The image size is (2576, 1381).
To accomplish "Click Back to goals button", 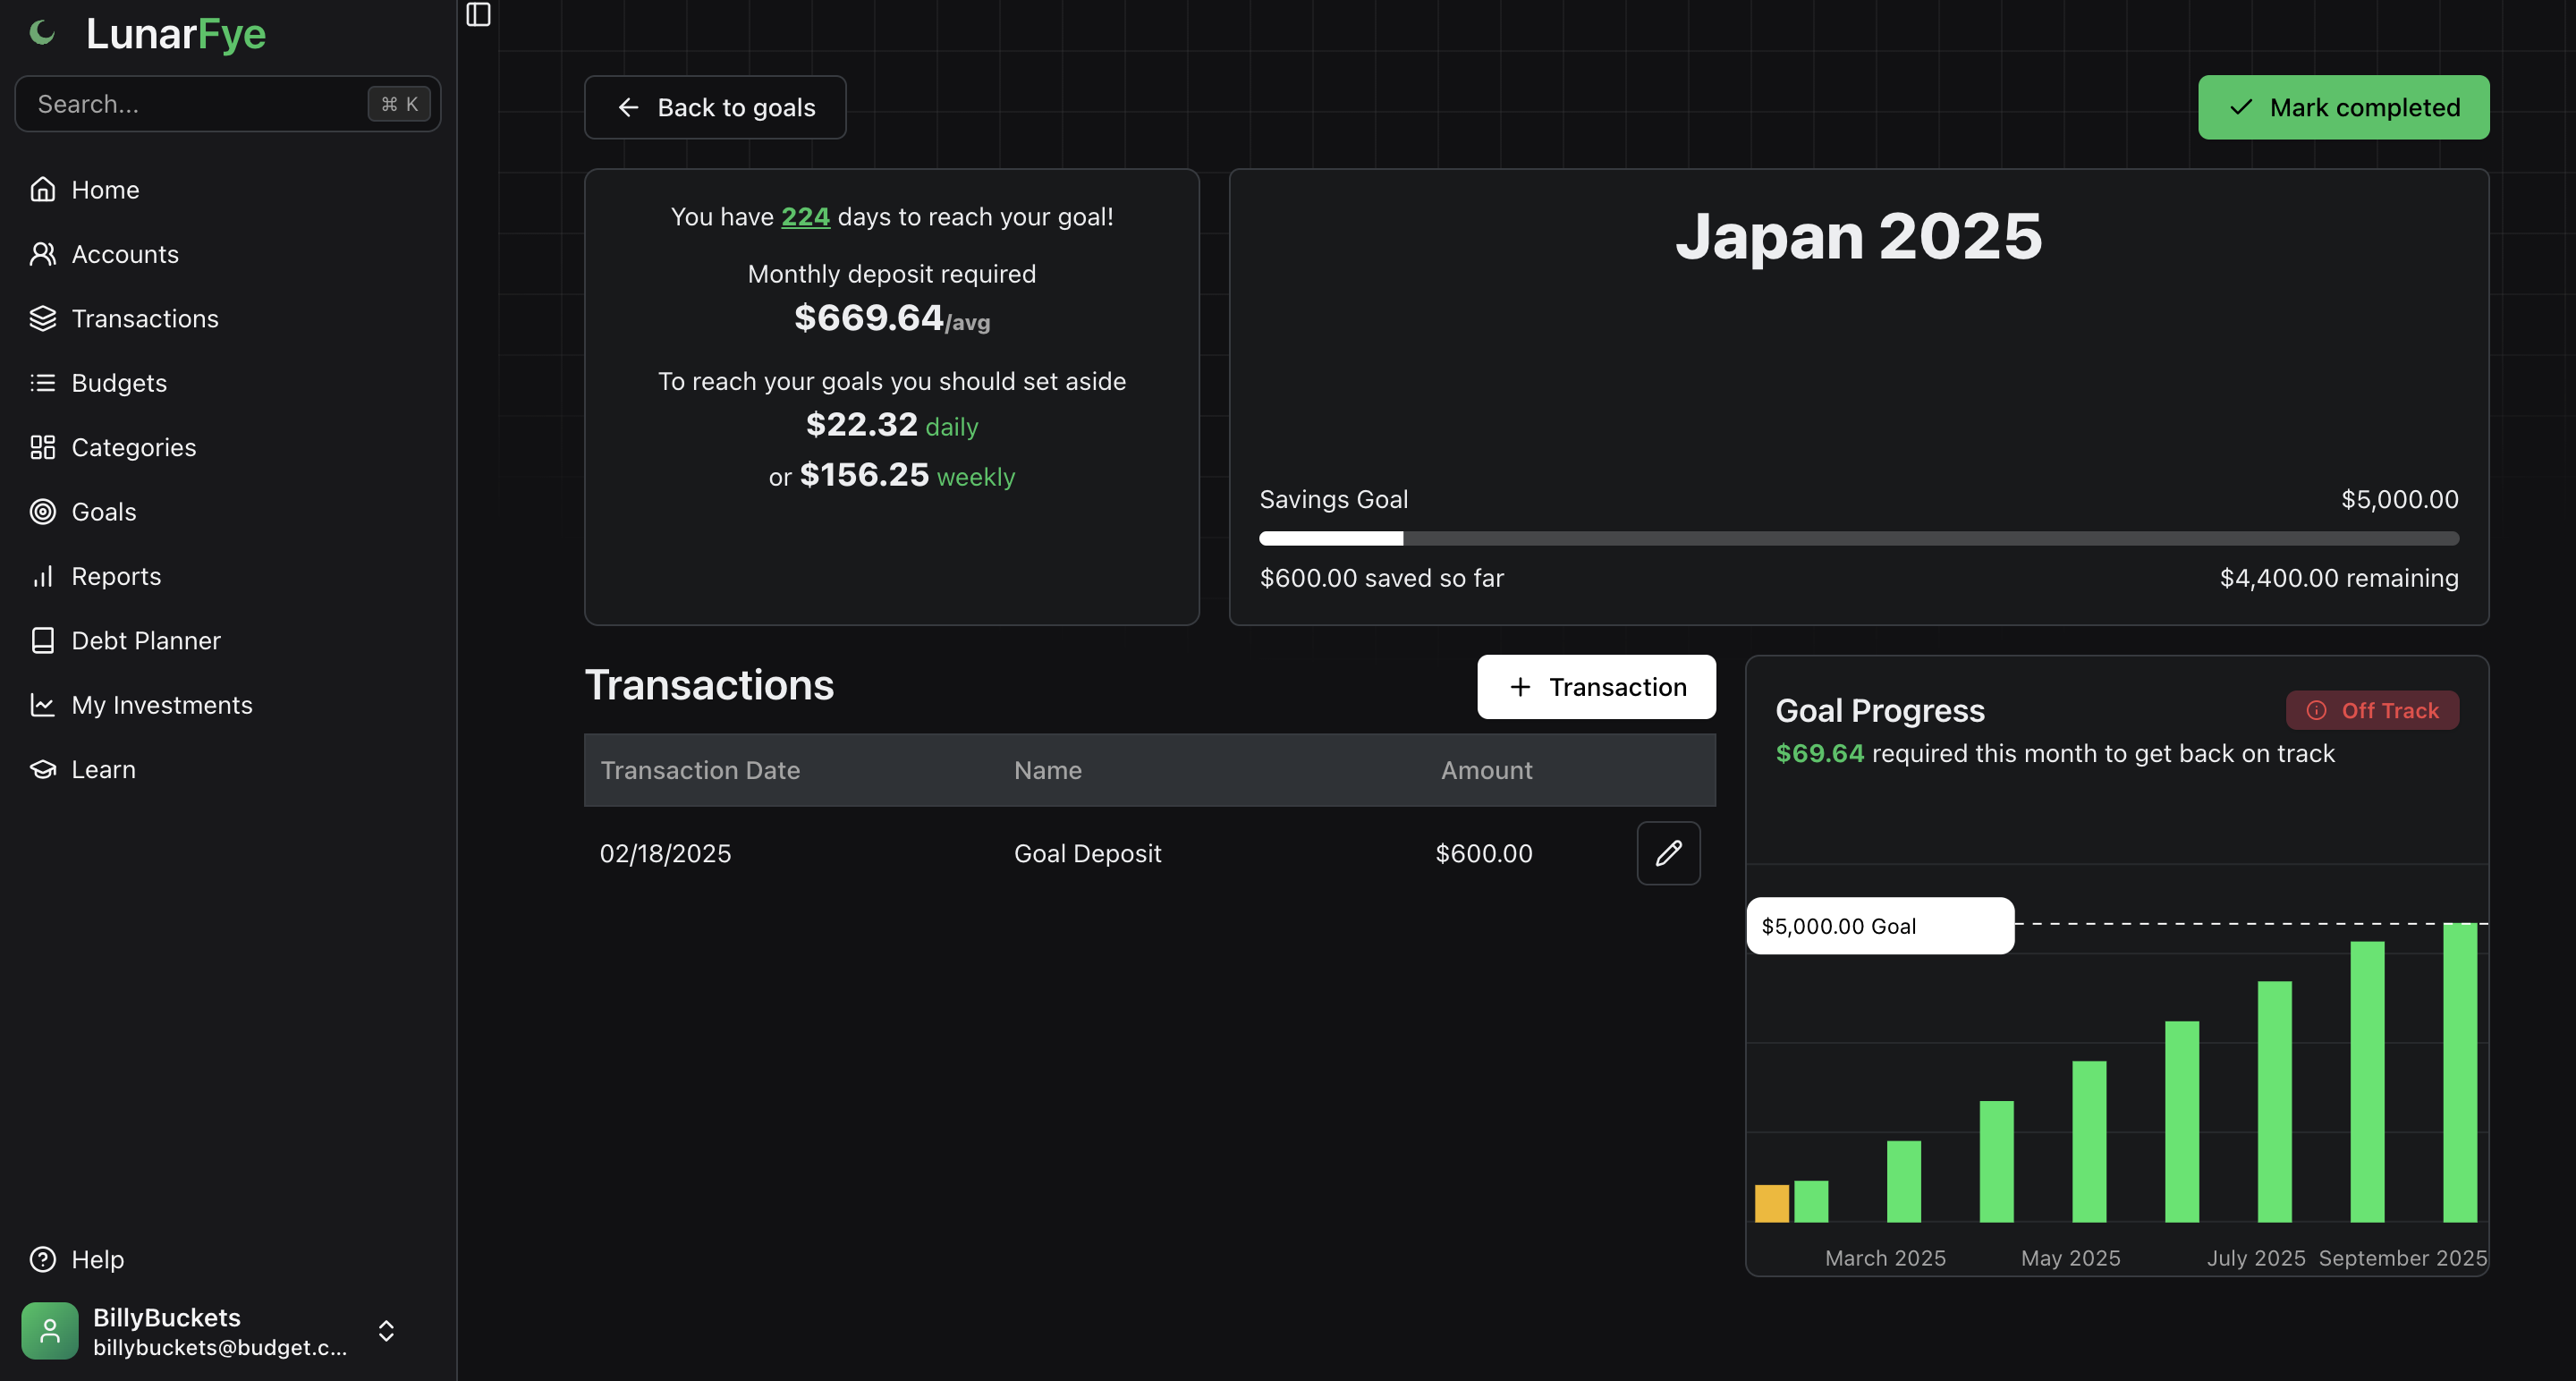I will [715, 107].
